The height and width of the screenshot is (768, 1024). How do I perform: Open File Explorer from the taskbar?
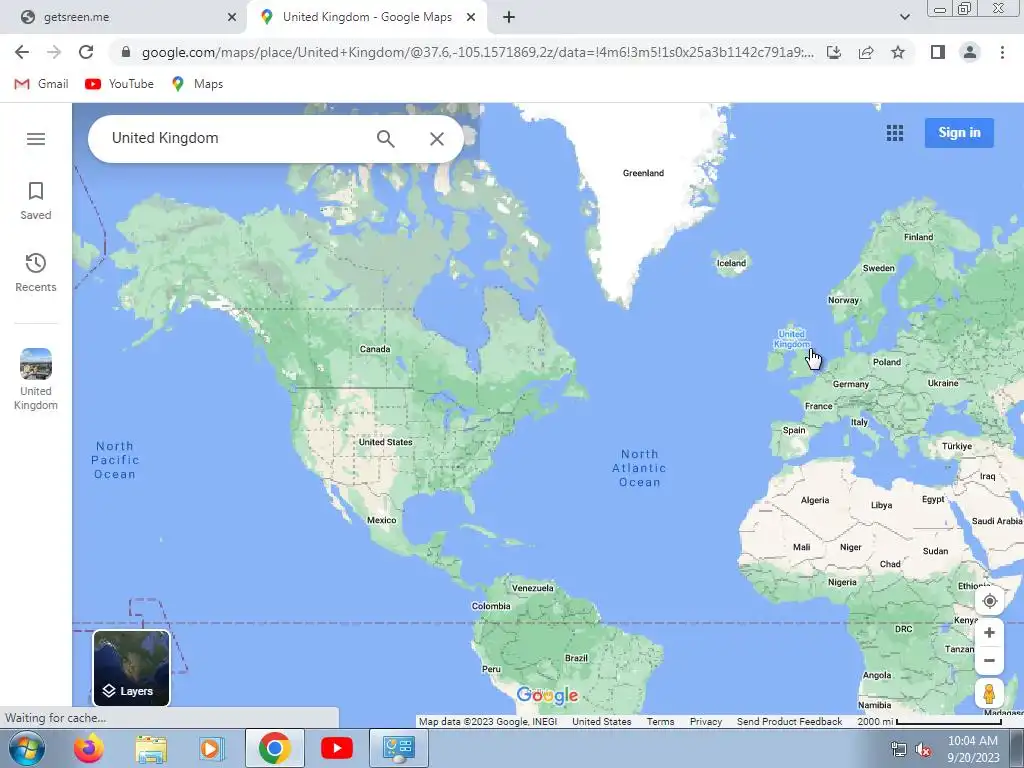pos(151,748)
